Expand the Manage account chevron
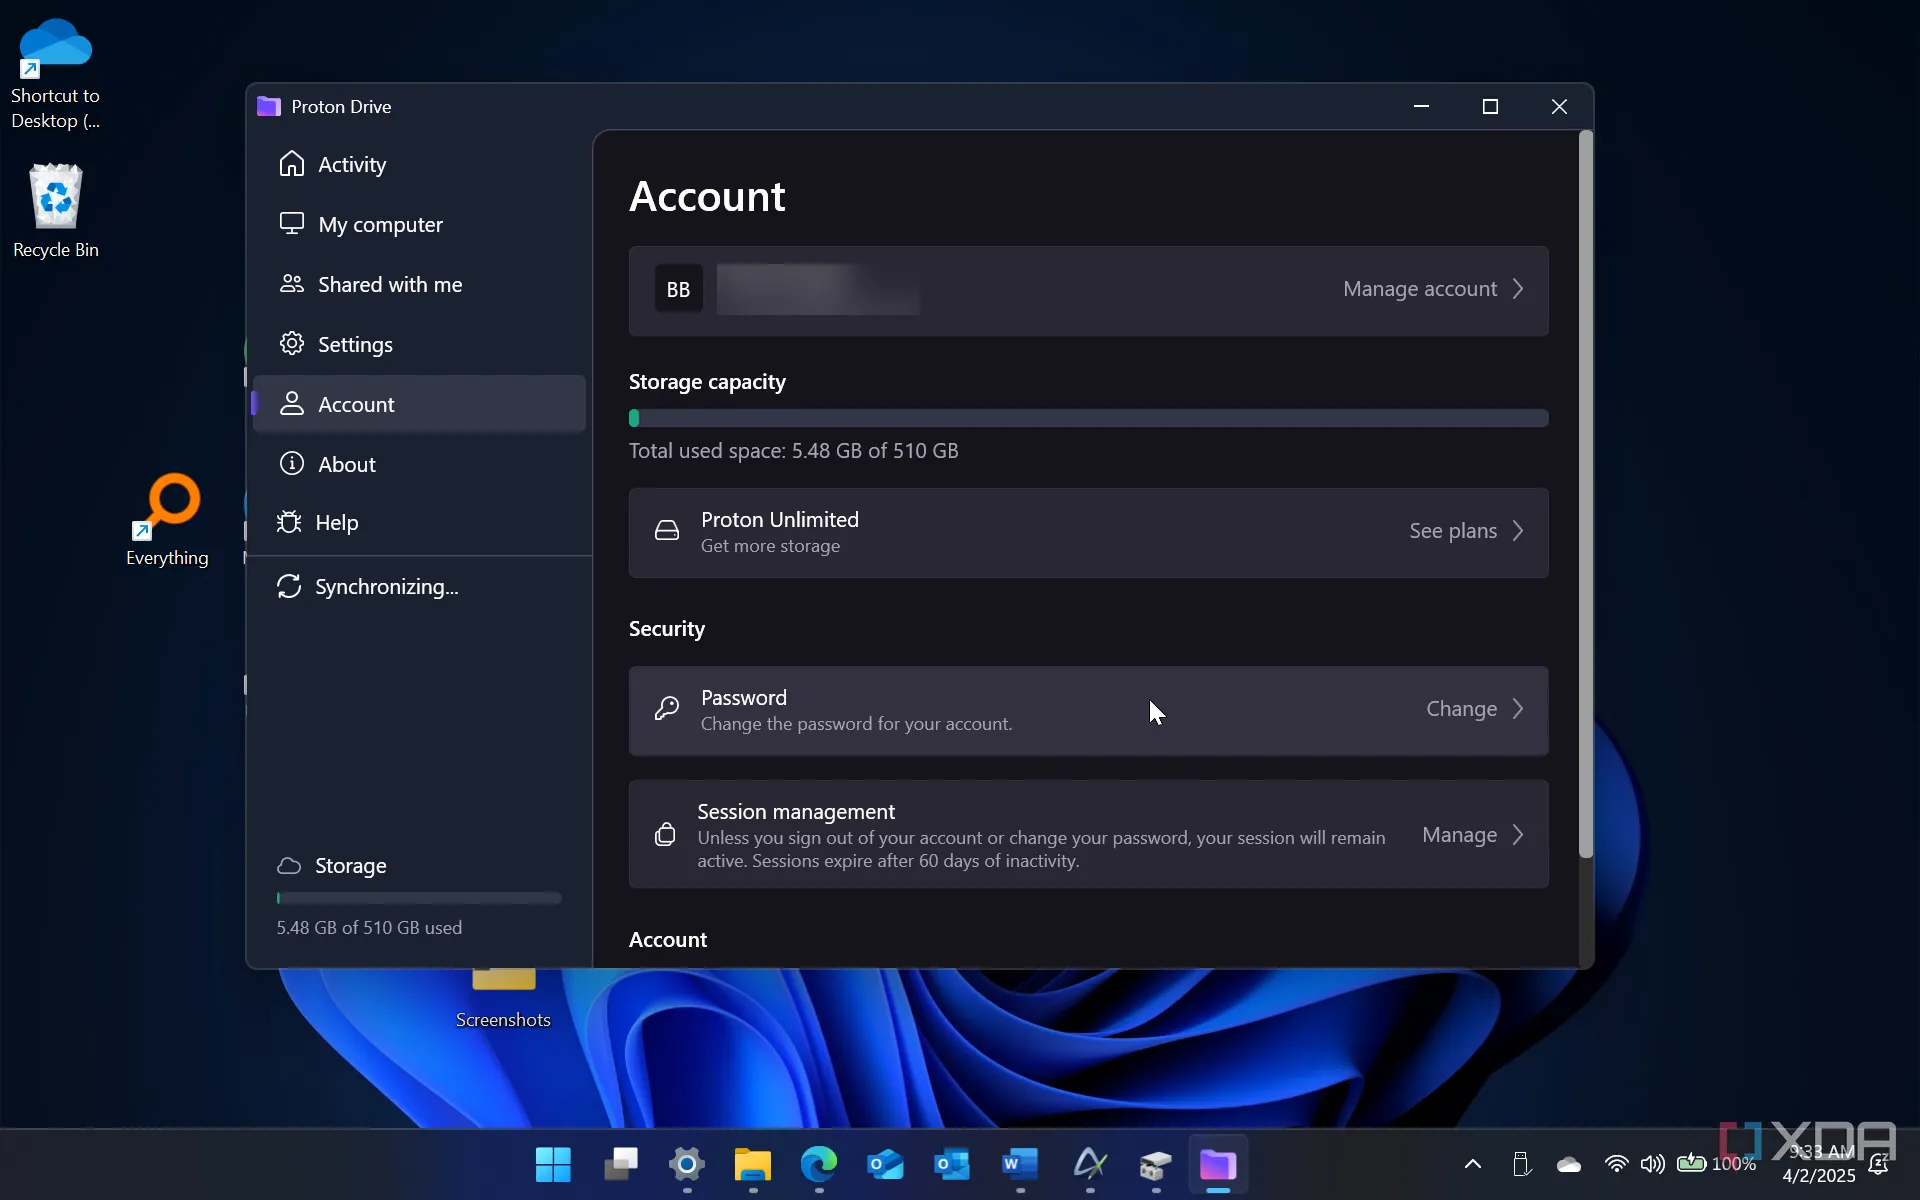This screenshot has width=1920, height=1200. point(1518,289)
